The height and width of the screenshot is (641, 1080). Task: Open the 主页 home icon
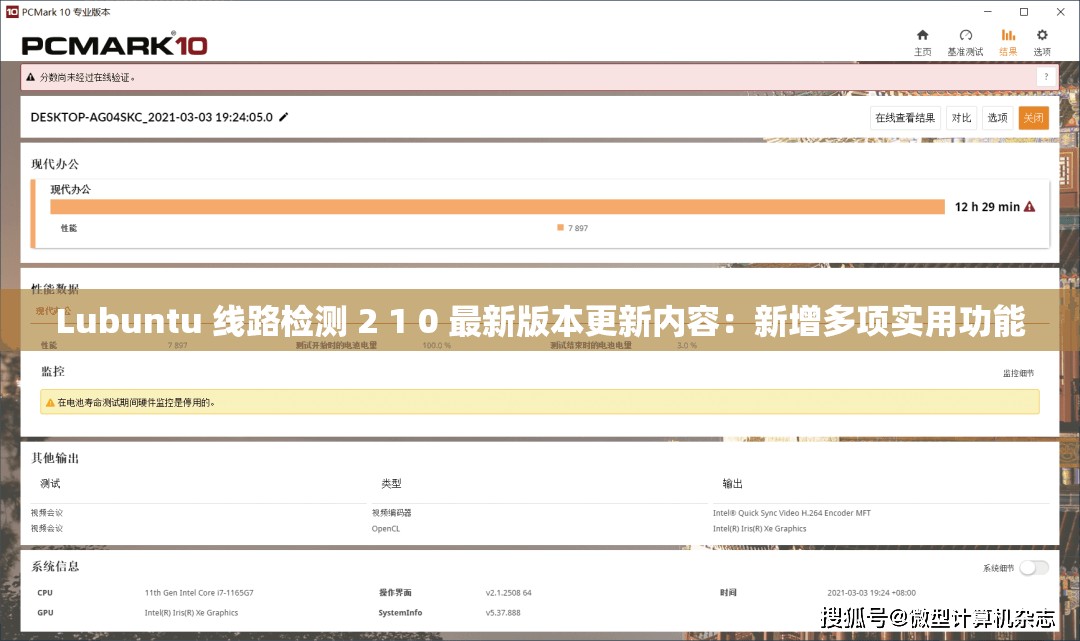click(922, 35)
